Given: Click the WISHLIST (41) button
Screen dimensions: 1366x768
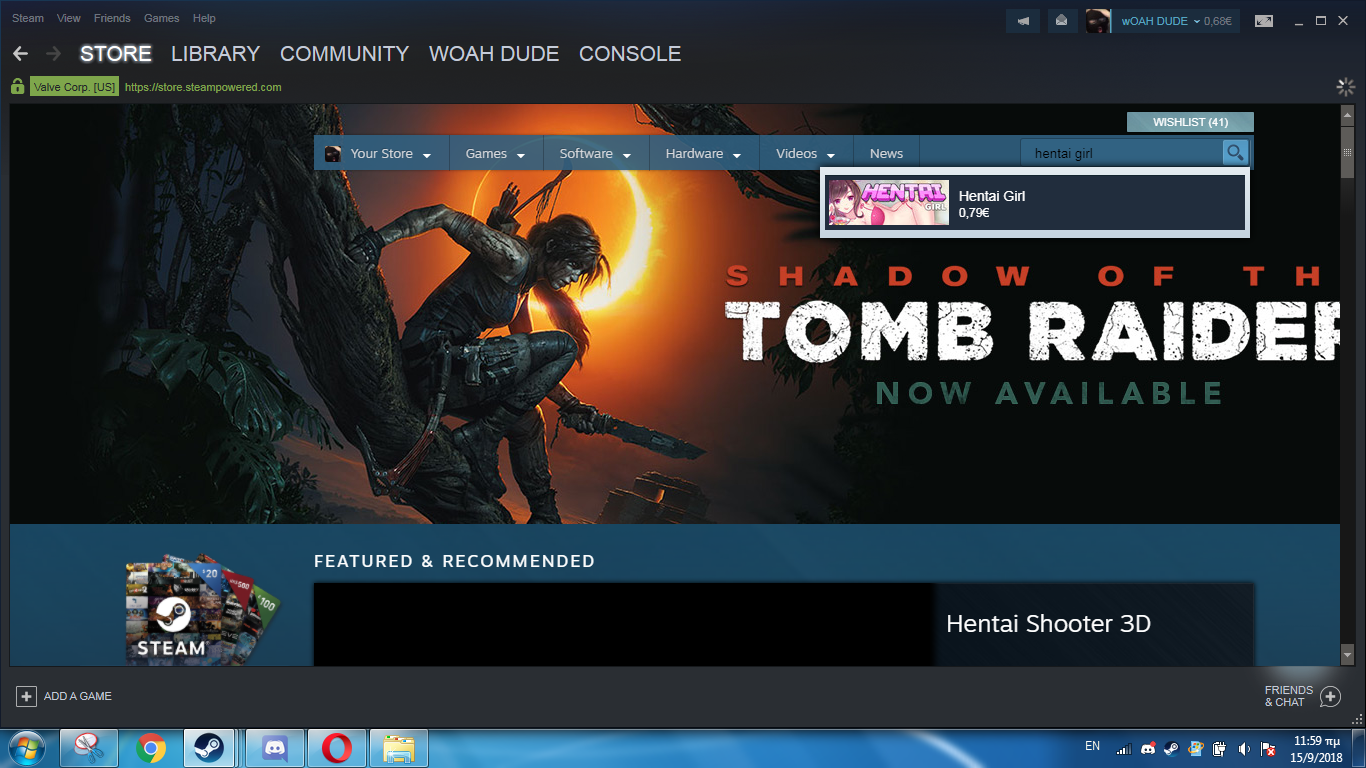Looking at the screenshot, I should tap(1189, 122).
